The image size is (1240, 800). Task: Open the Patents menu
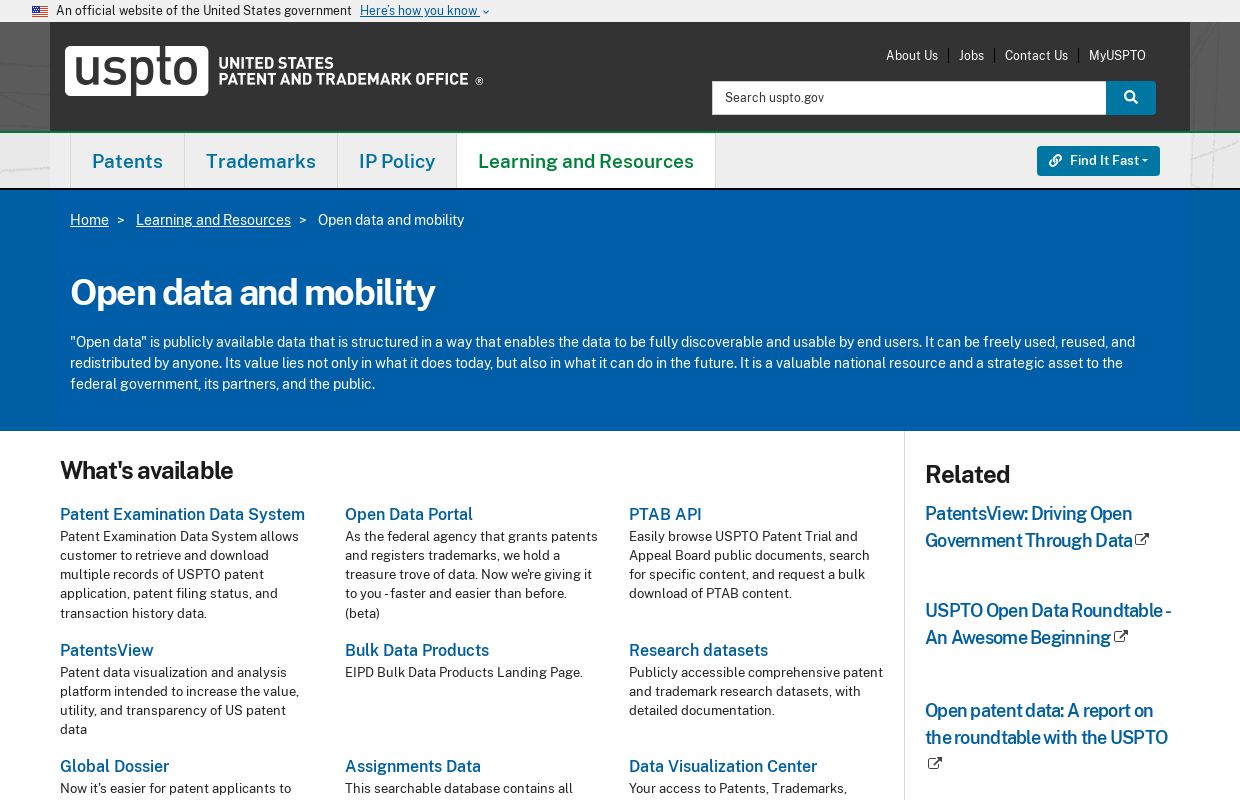127,161
